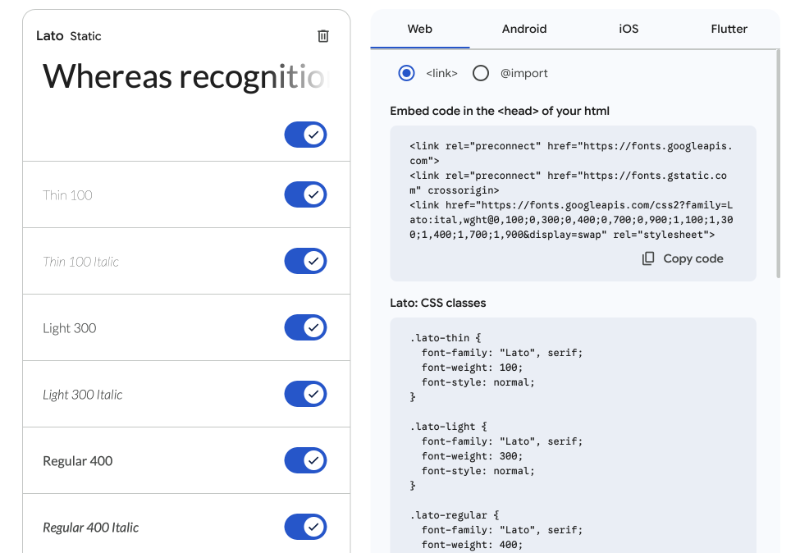Image resolution: width=800 pixels, height=553 pixels.
Task: Click the '.lato-regular {' code line
Action: [455, 515]
